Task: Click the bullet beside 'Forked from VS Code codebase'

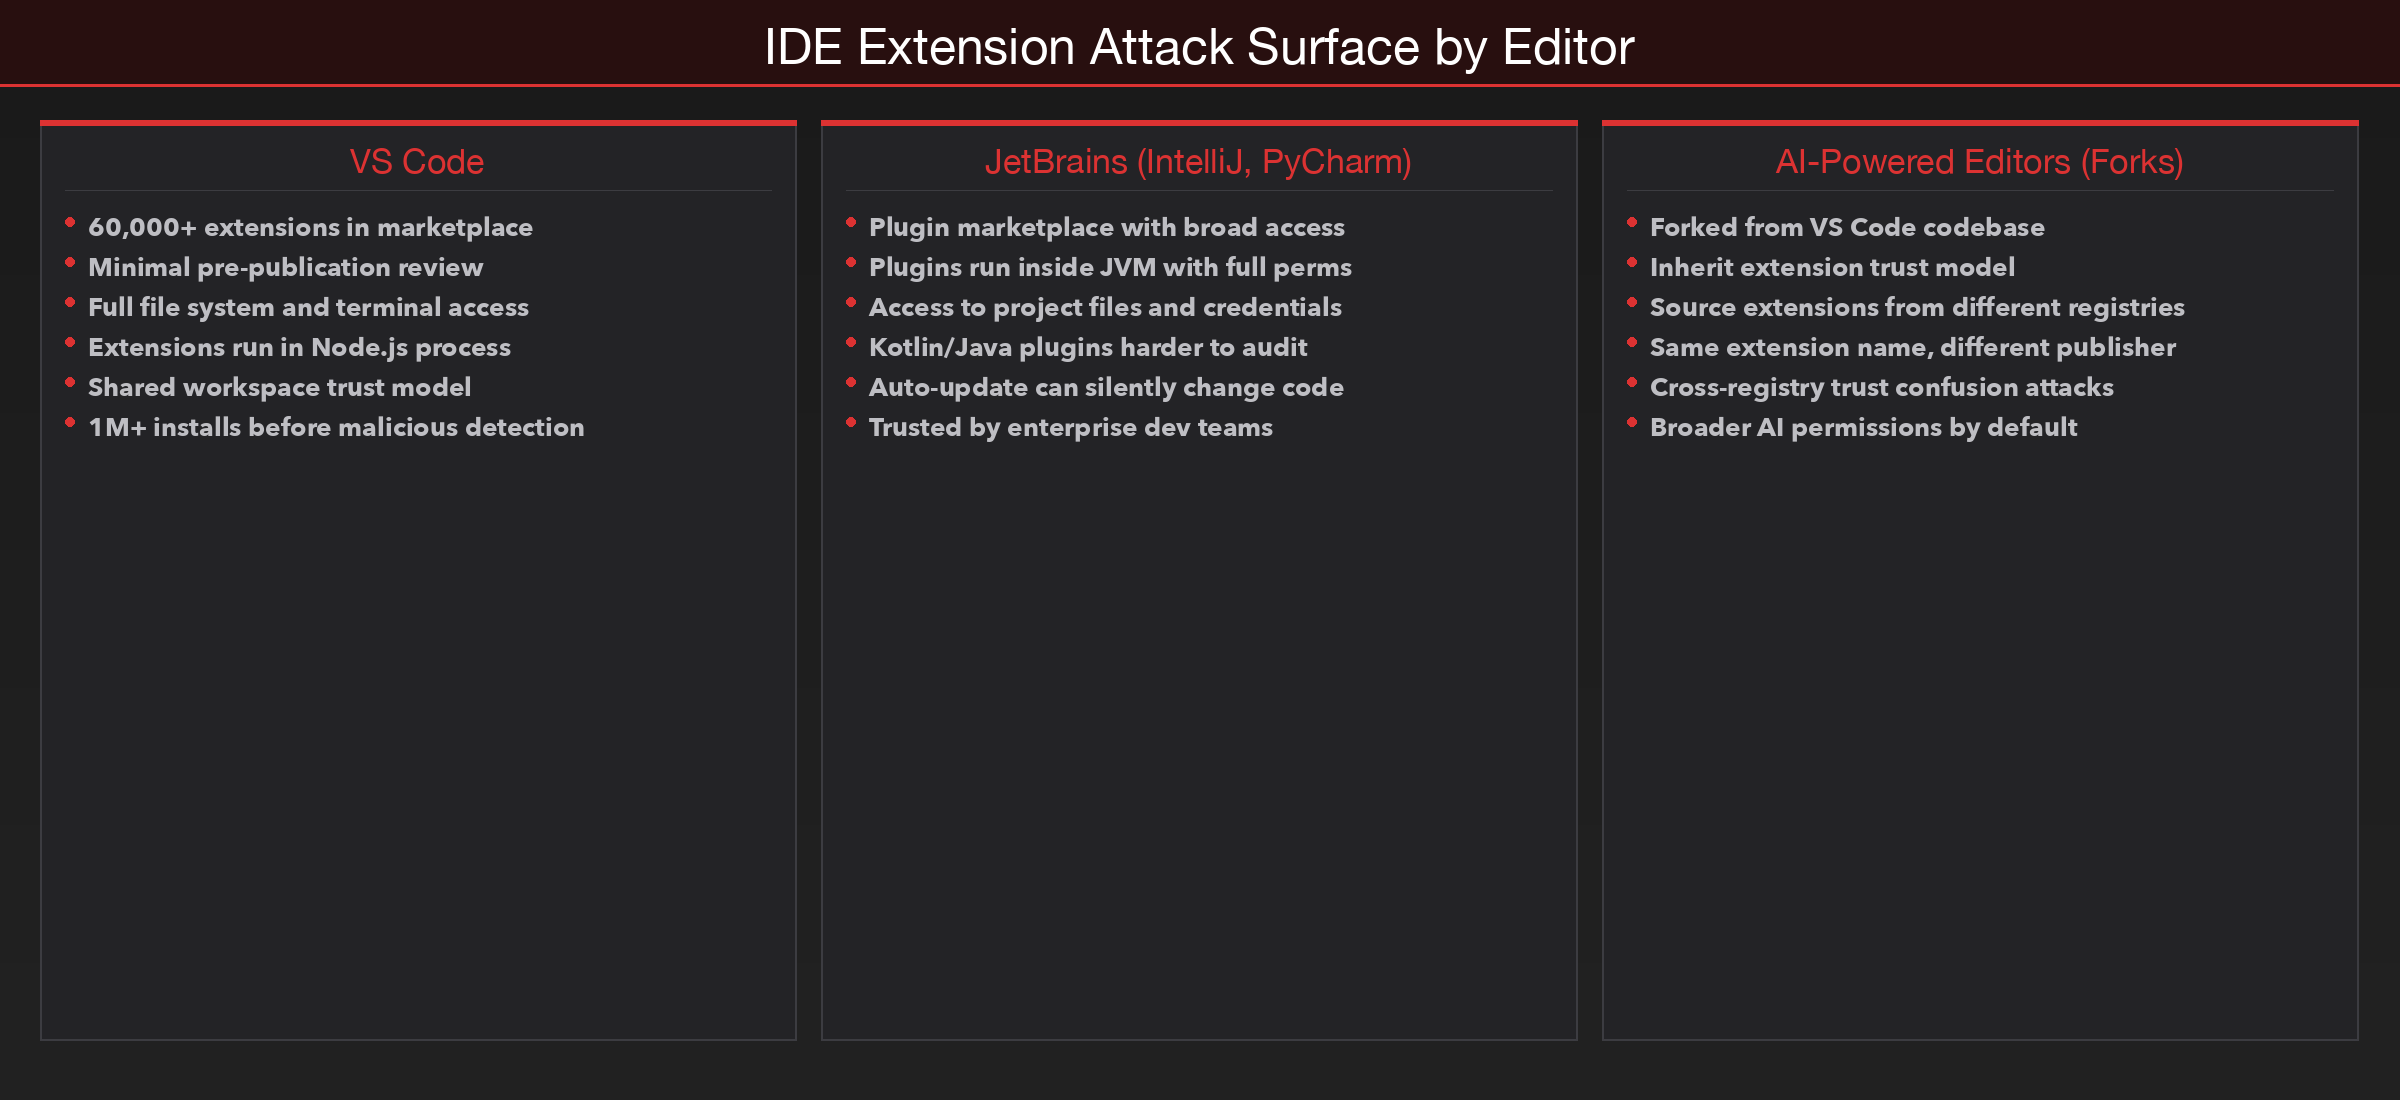Action: coord(1633,222)
